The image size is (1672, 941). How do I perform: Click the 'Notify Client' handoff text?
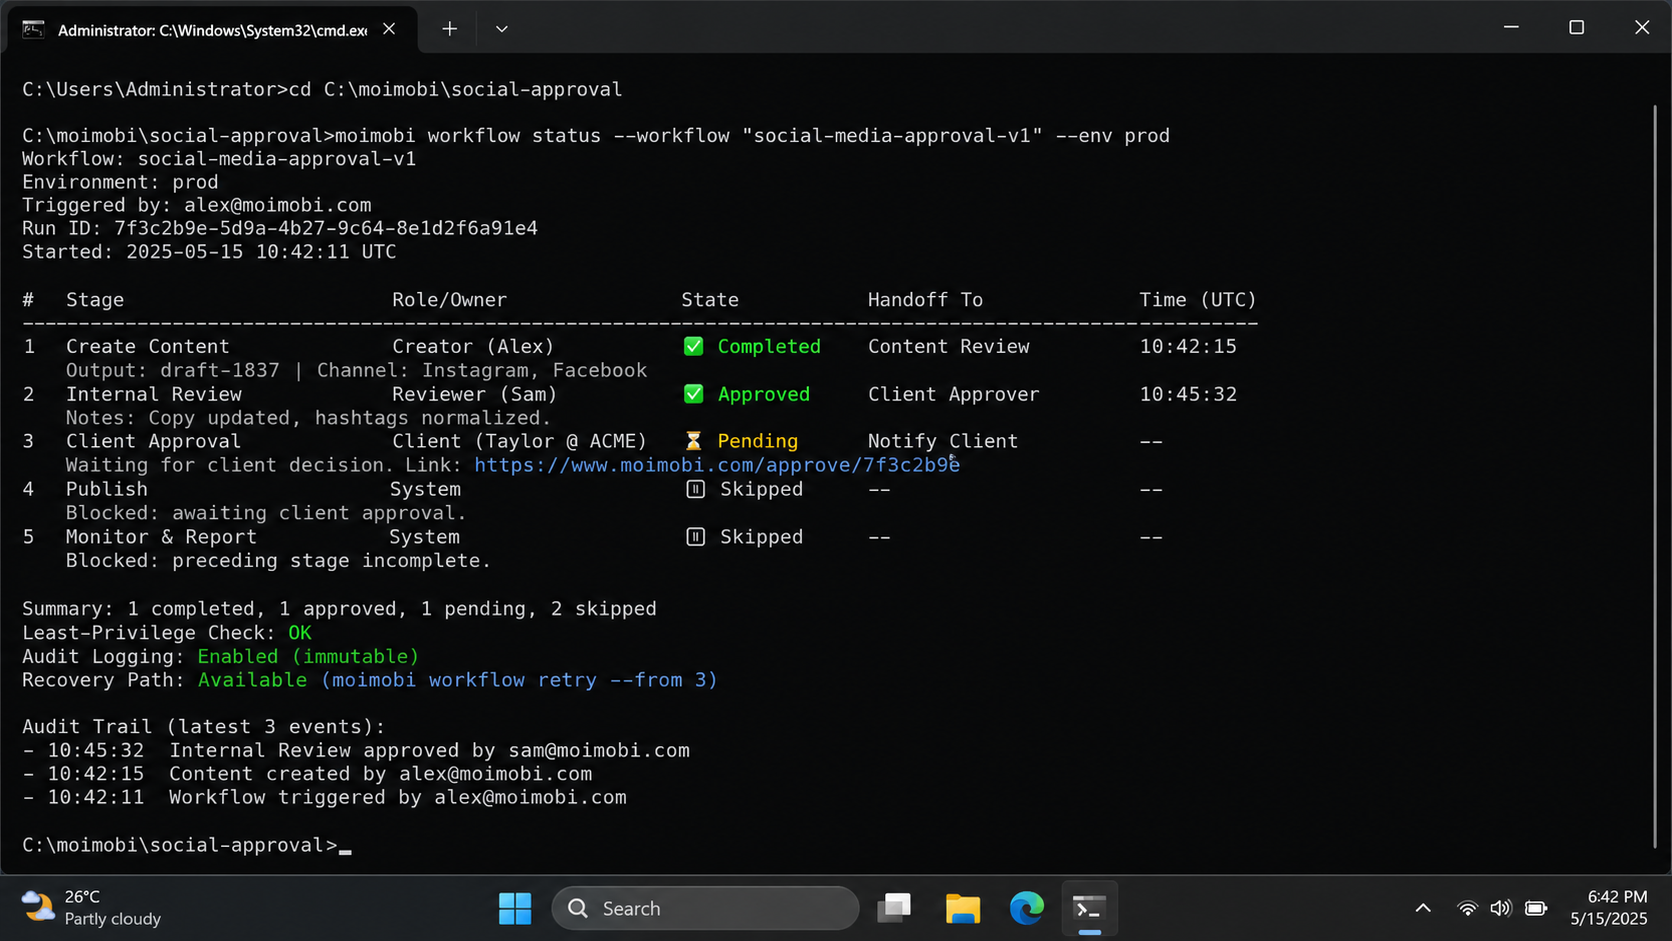tap(943, 441)
